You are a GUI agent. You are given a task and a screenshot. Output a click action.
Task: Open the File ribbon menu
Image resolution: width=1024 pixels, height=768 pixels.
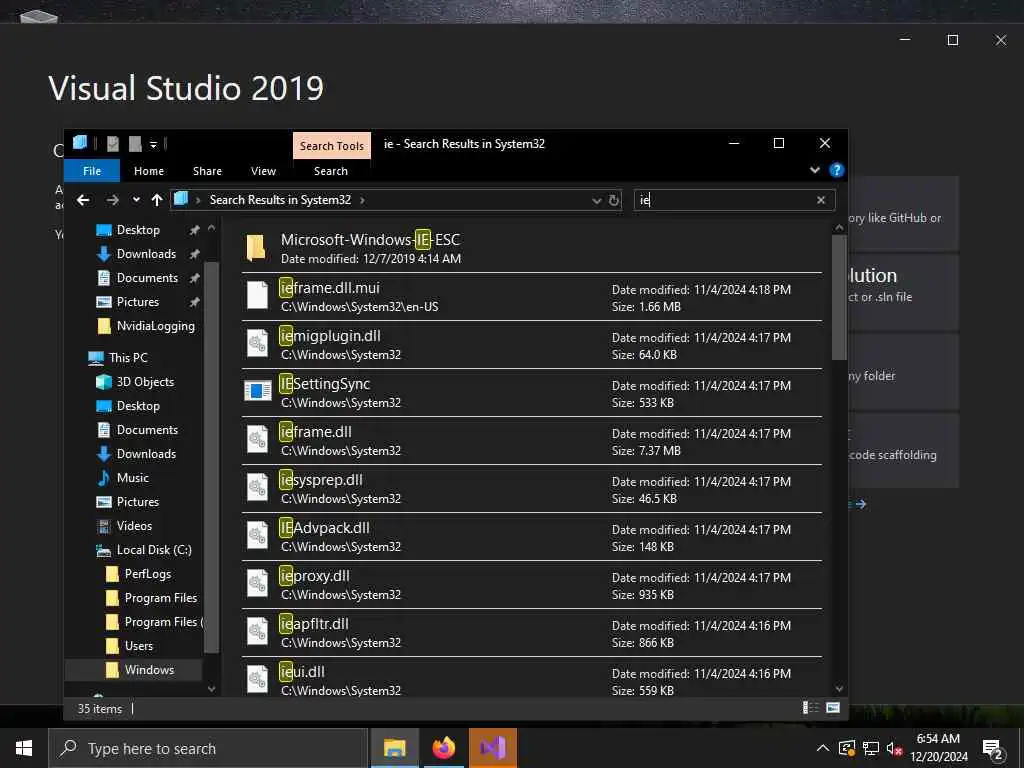point(92,171)
